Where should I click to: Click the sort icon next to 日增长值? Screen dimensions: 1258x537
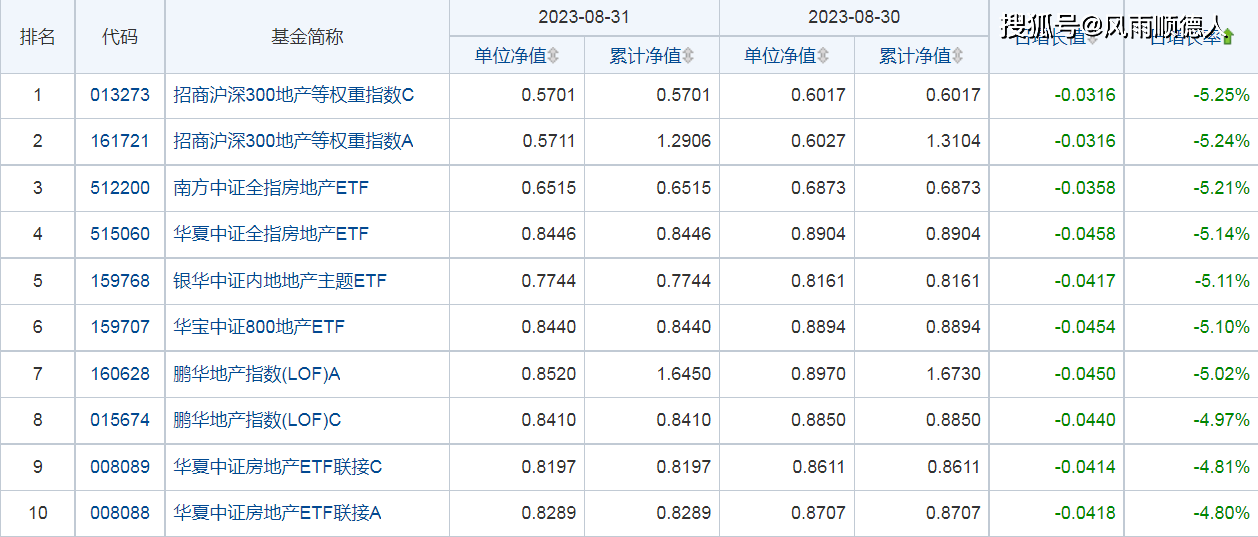[x=1092, y=38]
